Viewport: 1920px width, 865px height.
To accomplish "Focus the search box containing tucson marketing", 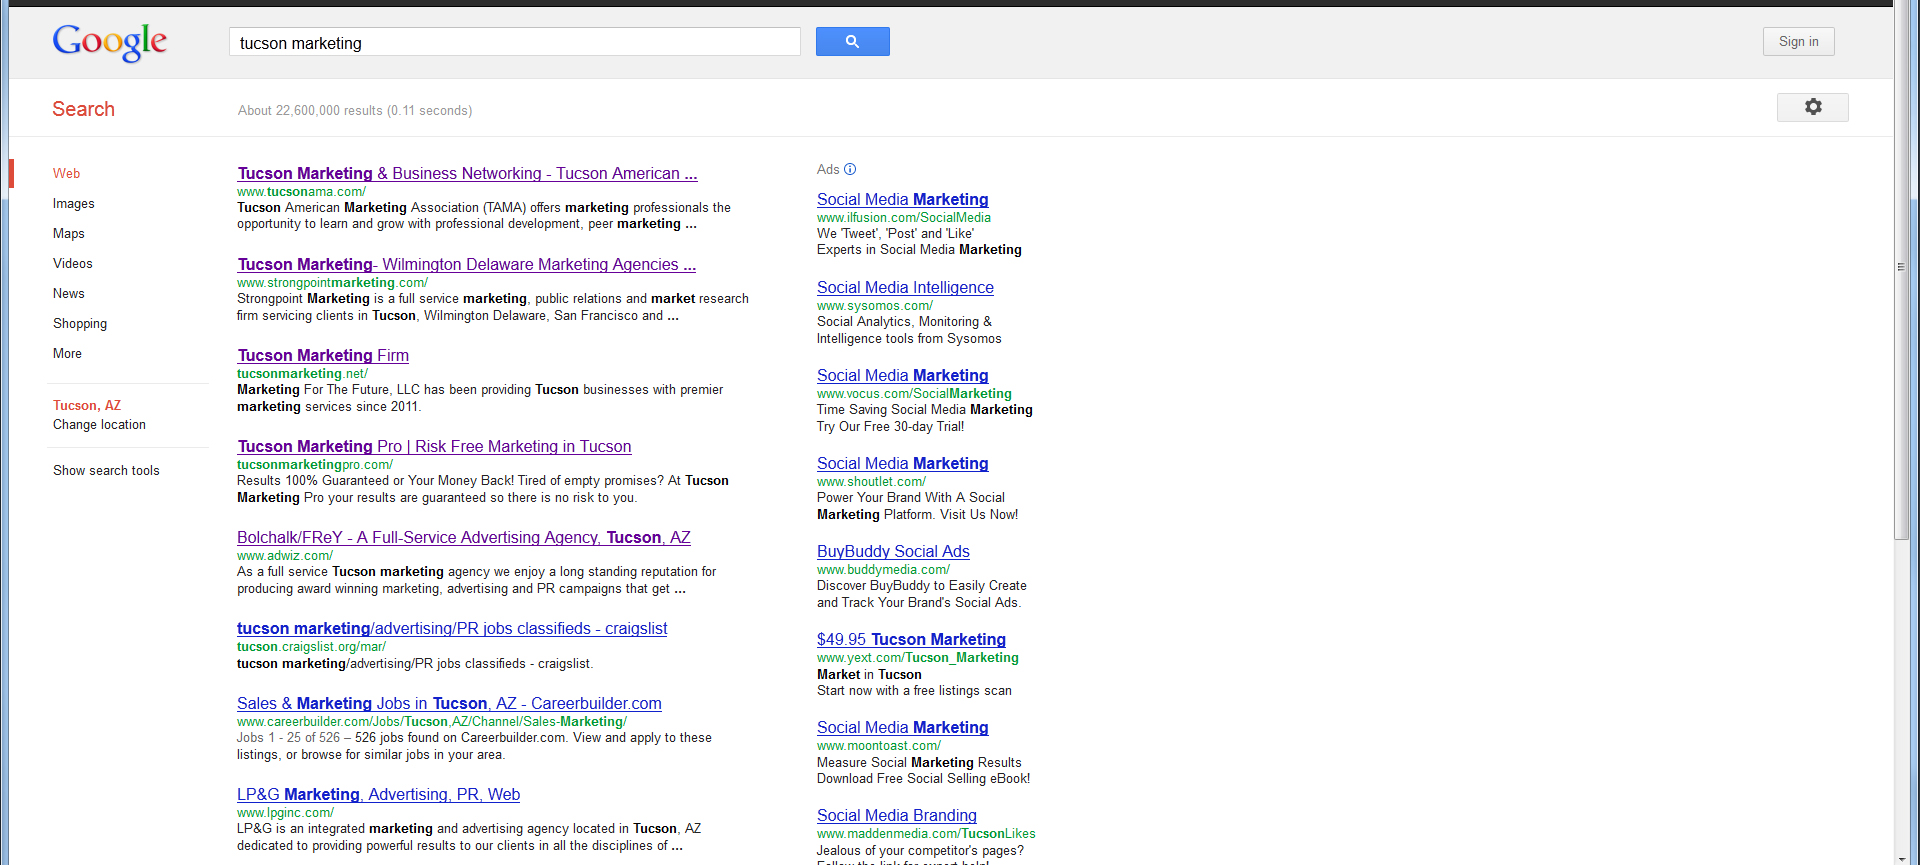I will click(514, 43).
